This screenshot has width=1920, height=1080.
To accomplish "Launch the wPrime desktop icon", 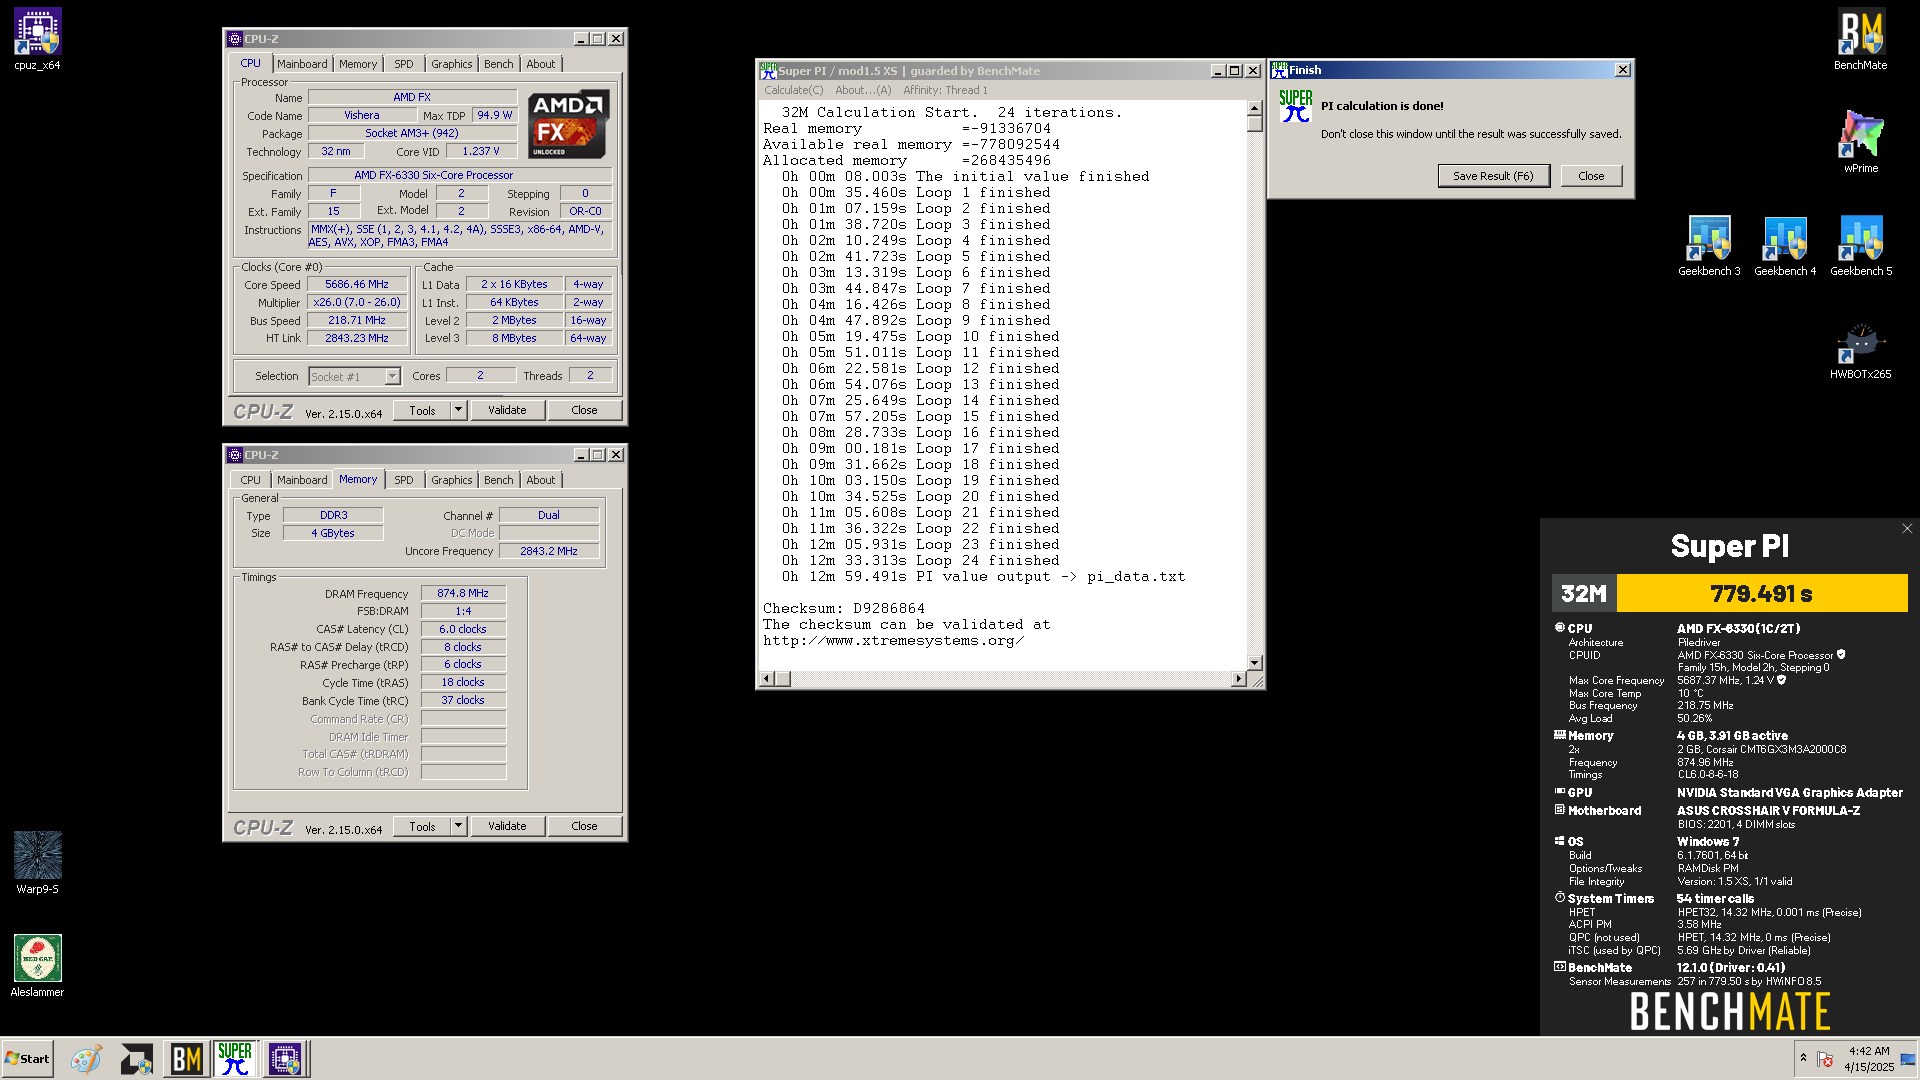I will [1860, 142].
